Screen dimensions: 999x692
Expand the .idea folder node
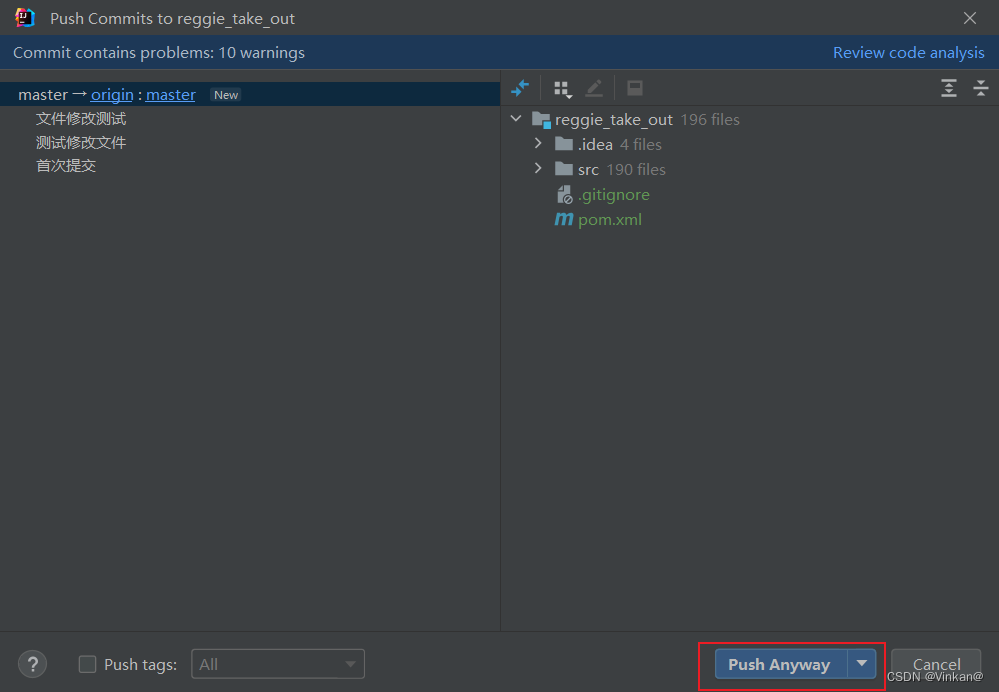[x=538, y=144]
